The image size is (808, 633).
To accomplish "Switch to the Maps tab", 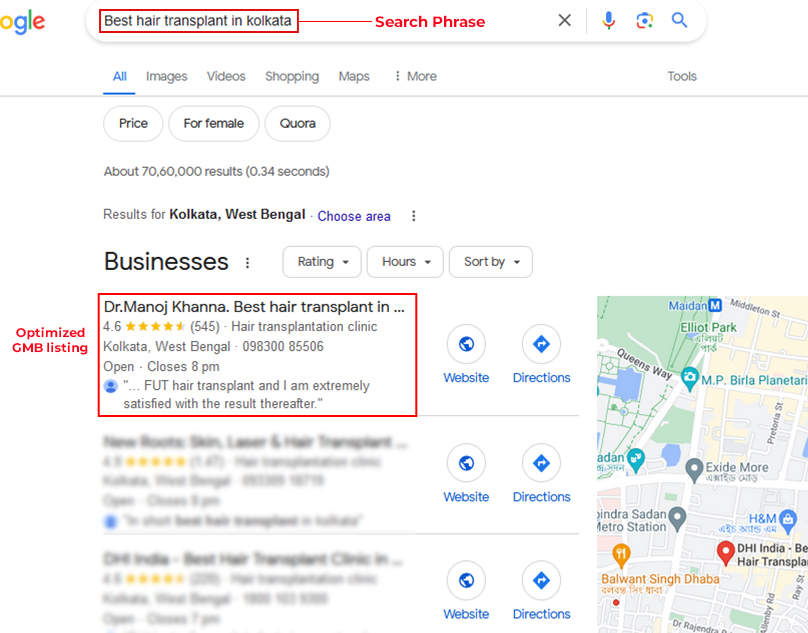I will [x=354, y=76].
